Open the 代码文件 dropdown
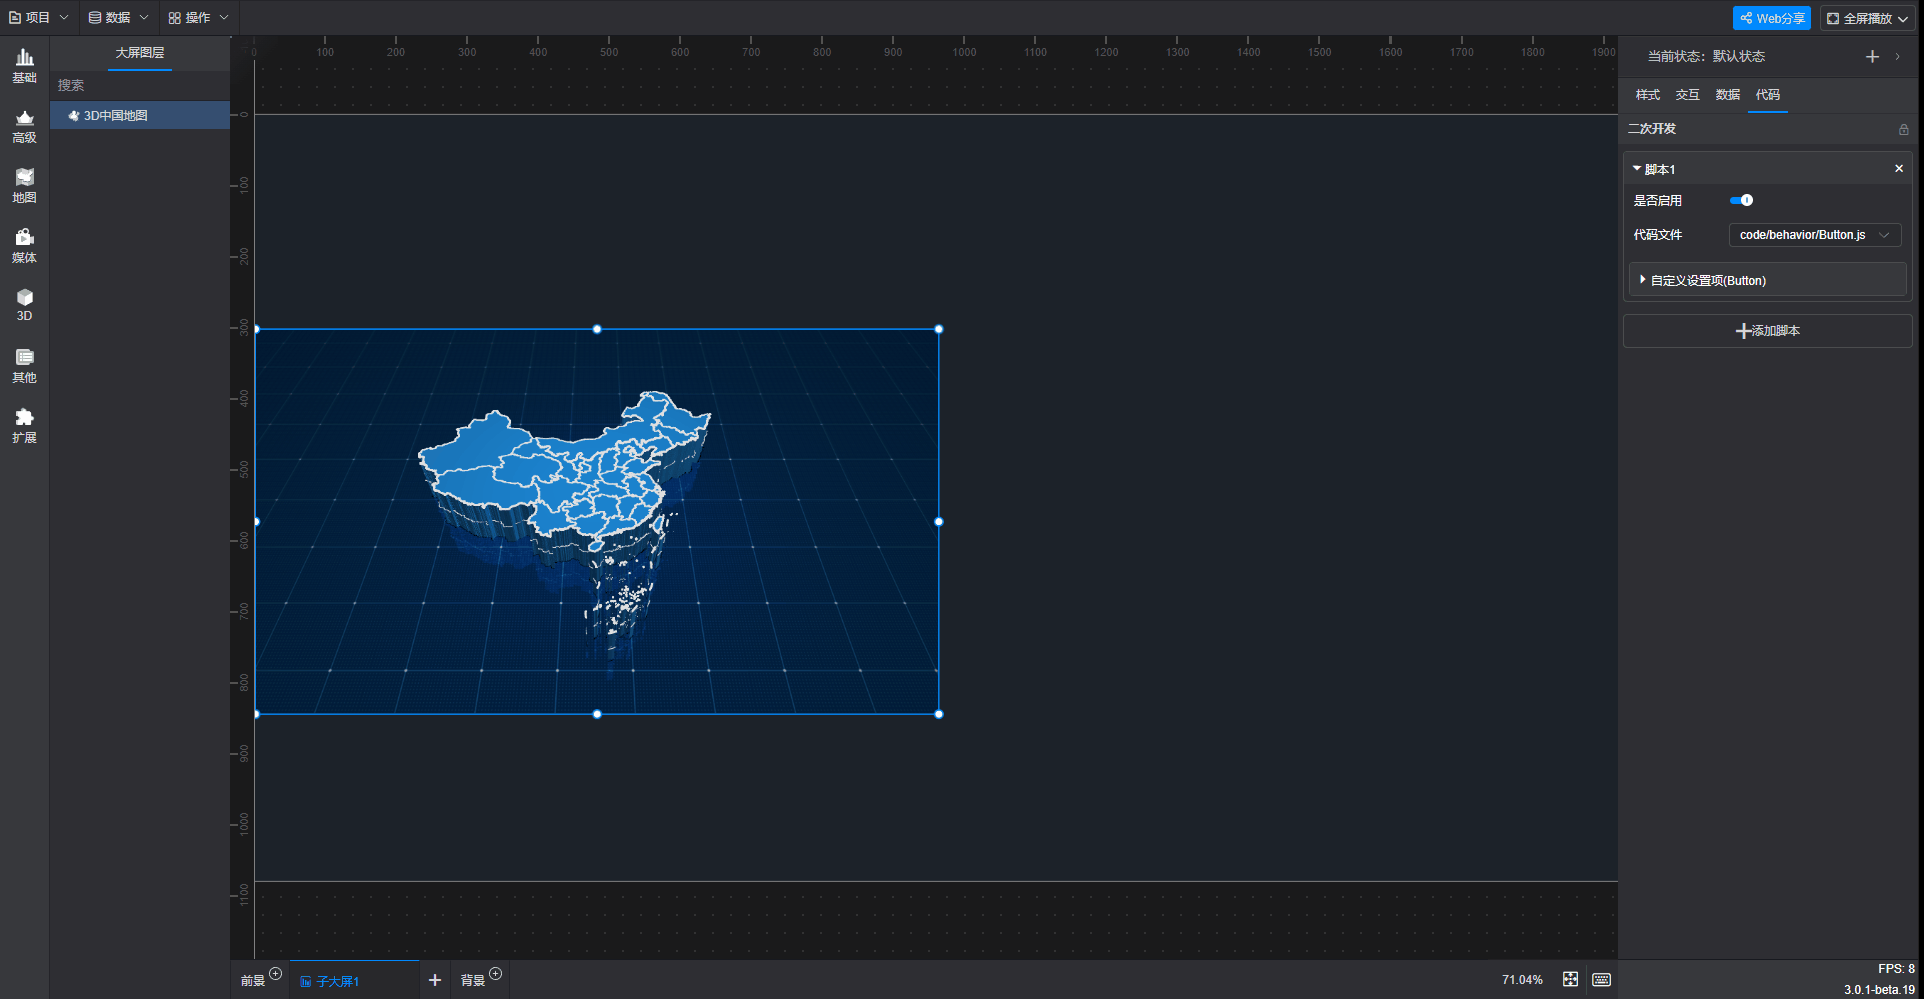Image resolution: width=1924 pixels, height=999 pixels. pos(1814,235)
